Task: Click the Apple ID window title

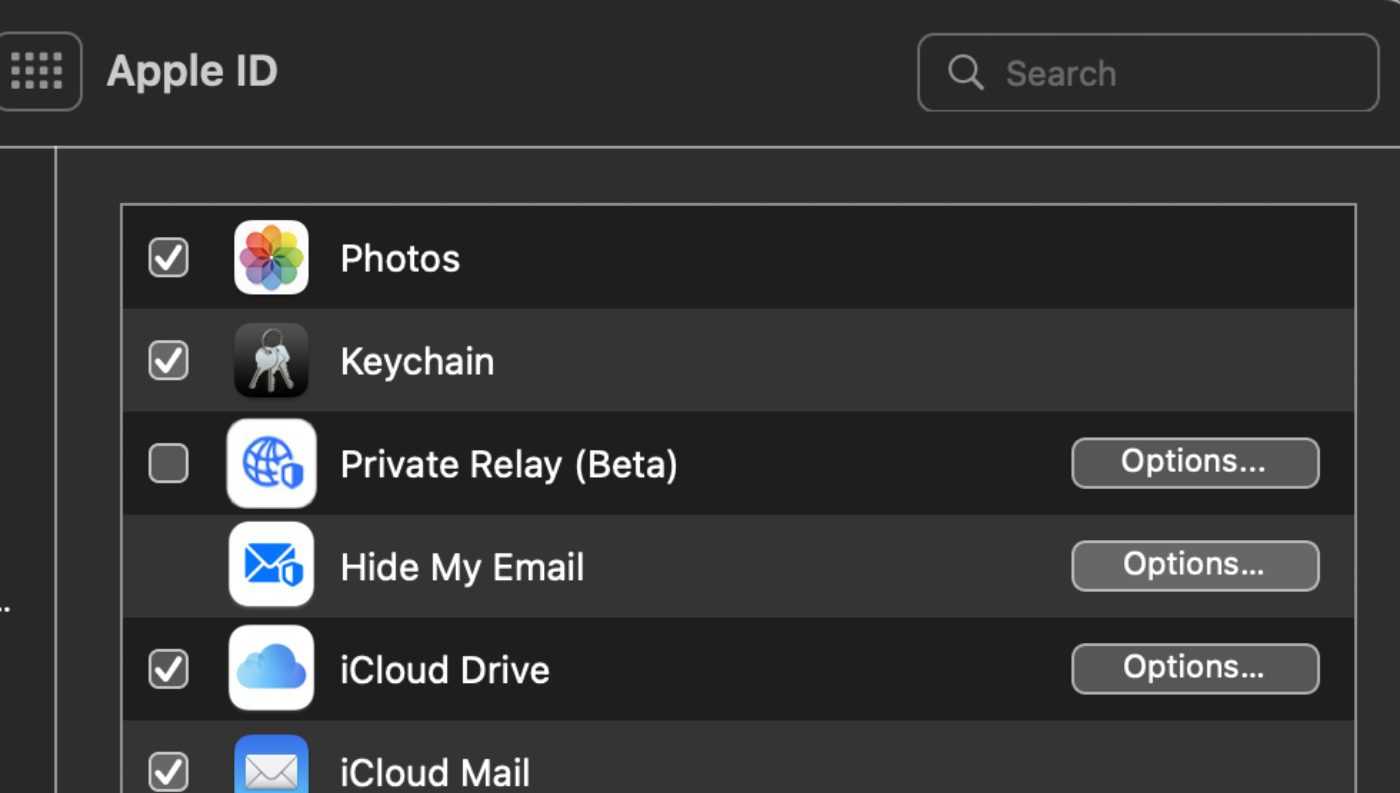Action: 192,71
